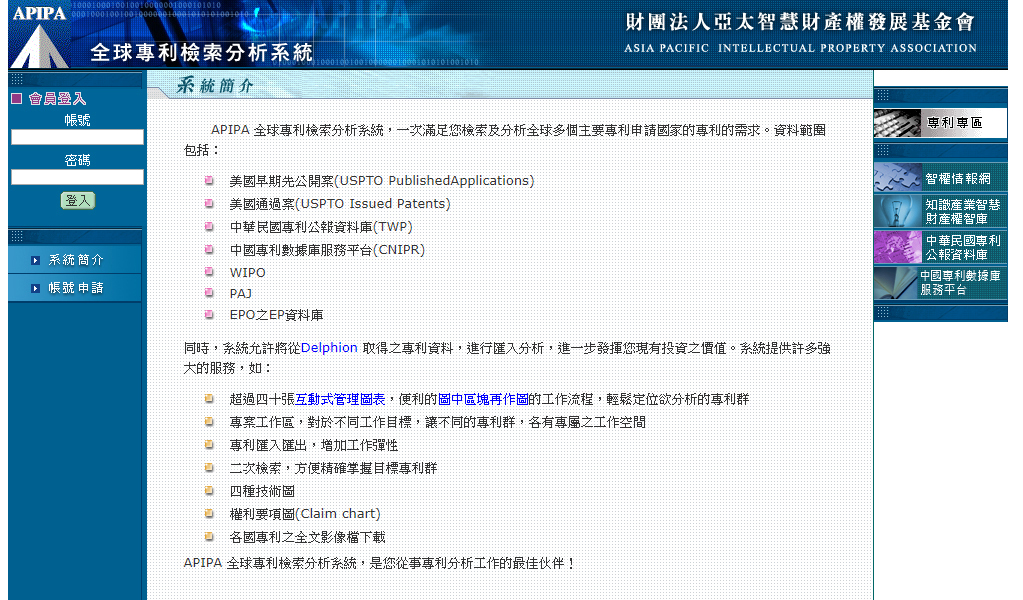Image resolution: width=1023 pixels, height=600 pixels.
Task: Click the 密碼 field label
Action: click(x=77, y=160)
